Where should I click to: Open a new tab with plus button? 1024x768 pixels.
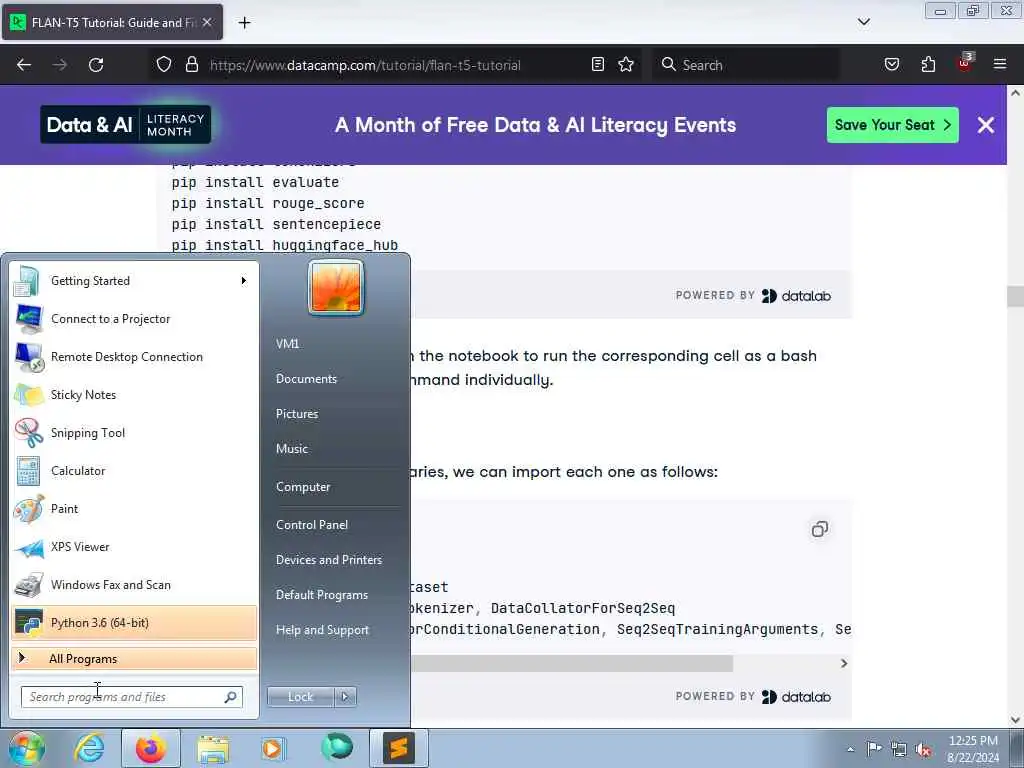point(244,23)
